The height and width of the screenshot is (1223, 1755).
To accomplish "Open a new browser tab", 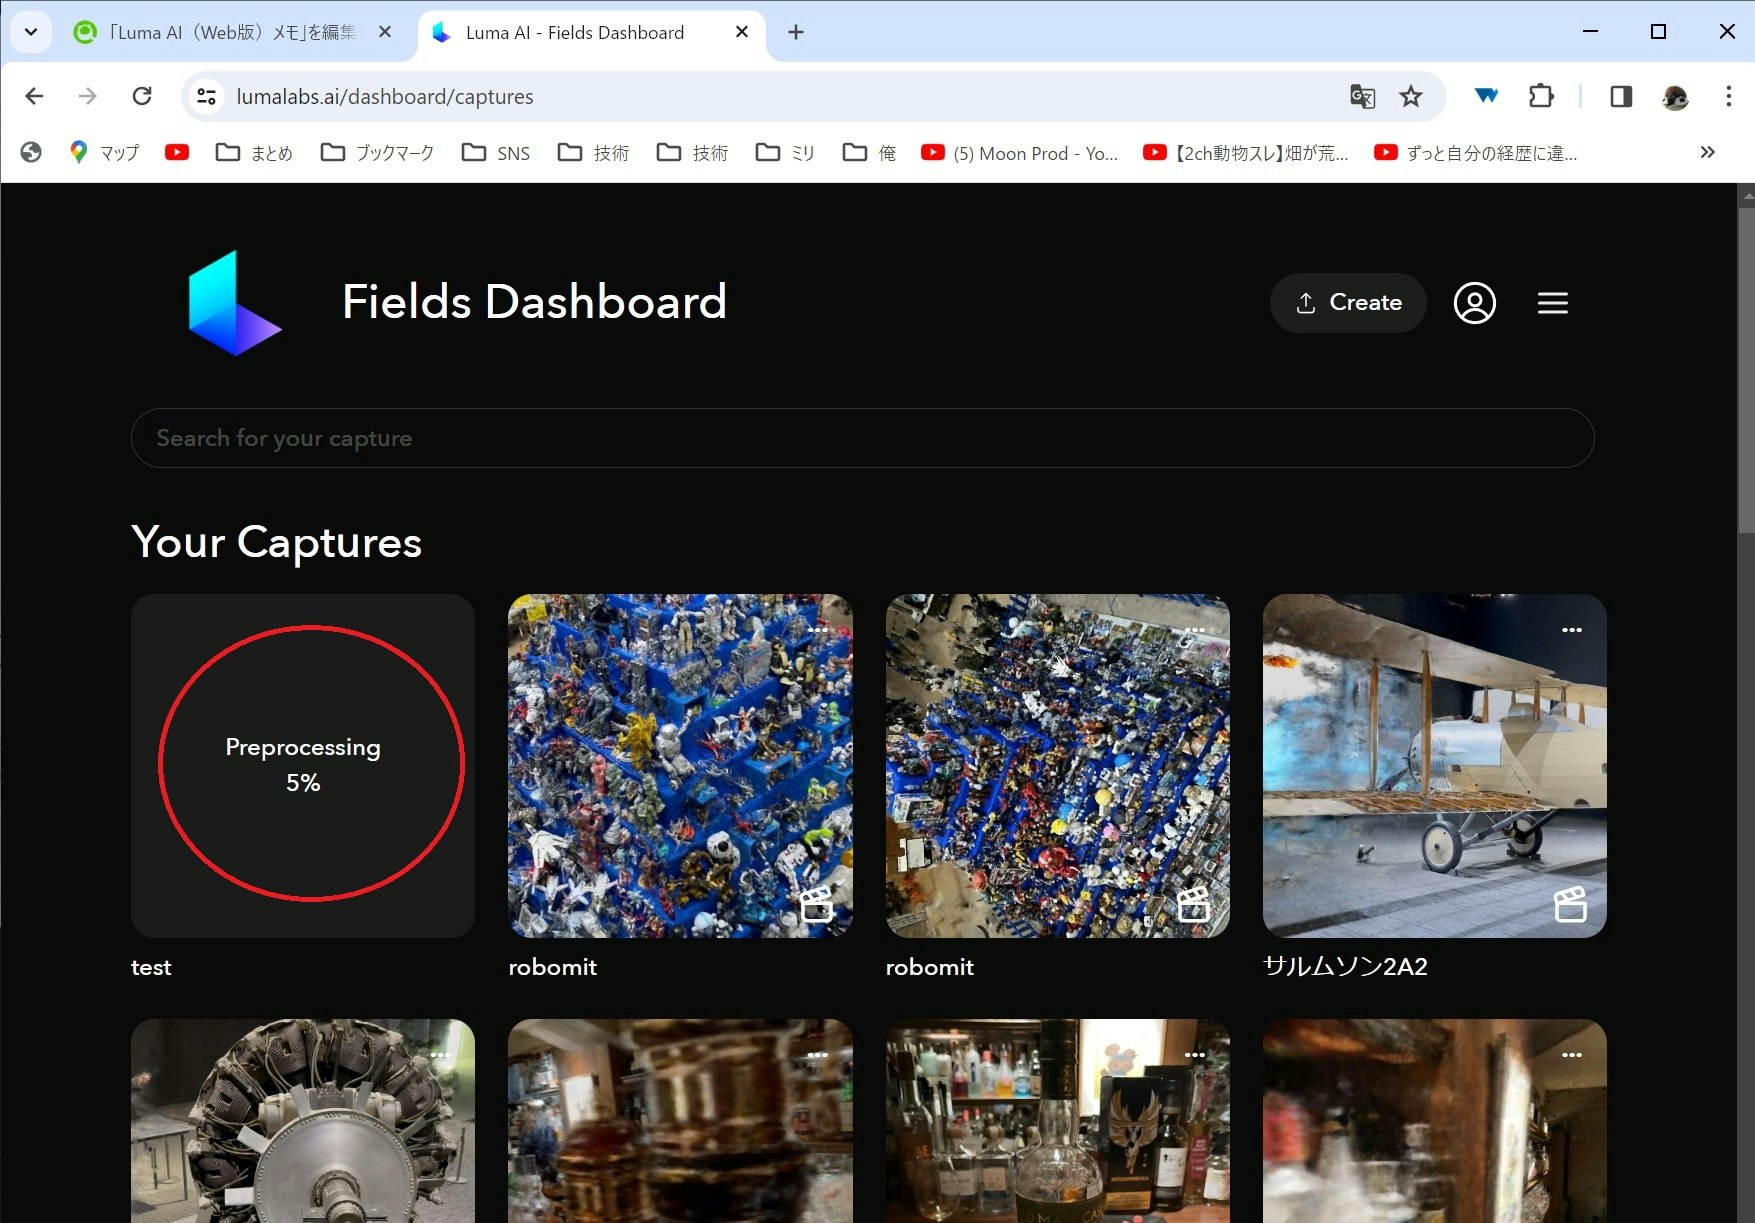I will [x=796, y=32].
